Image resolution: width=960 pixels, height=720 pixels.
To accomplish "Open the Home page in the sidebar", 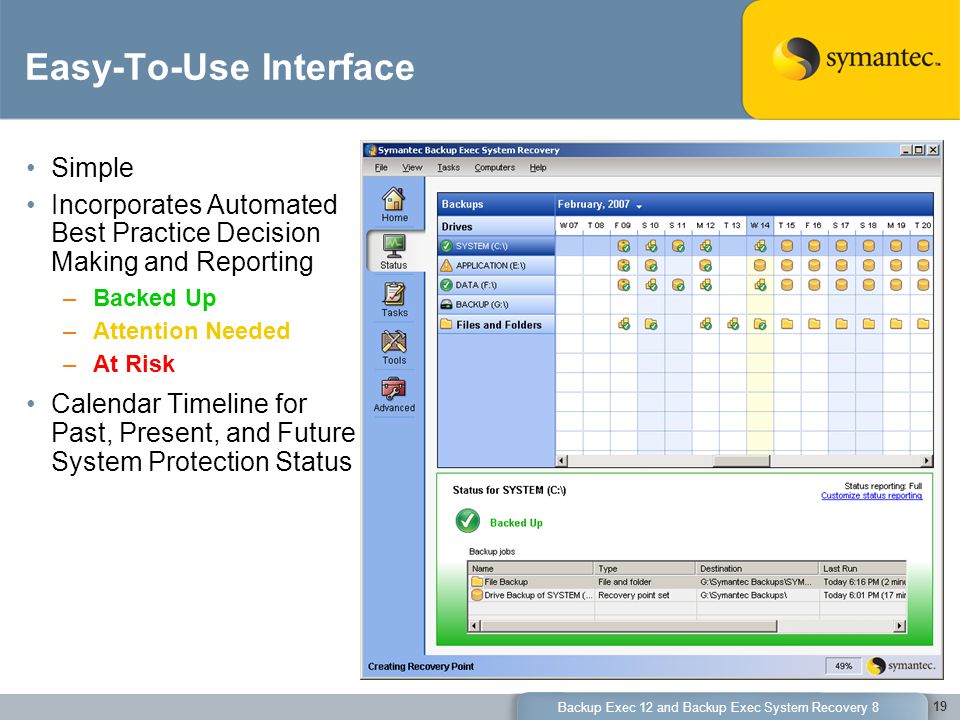I will pos(394,204).
